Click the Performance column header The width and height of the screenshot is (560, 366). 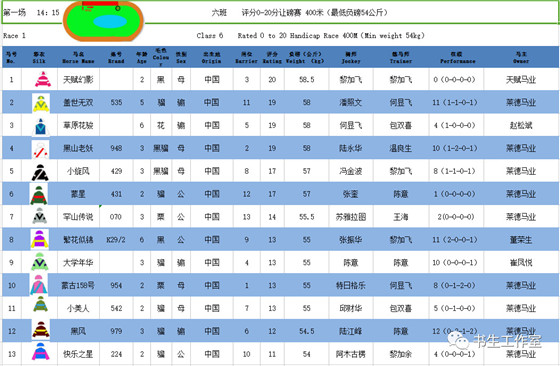click(x=457, y=57)
